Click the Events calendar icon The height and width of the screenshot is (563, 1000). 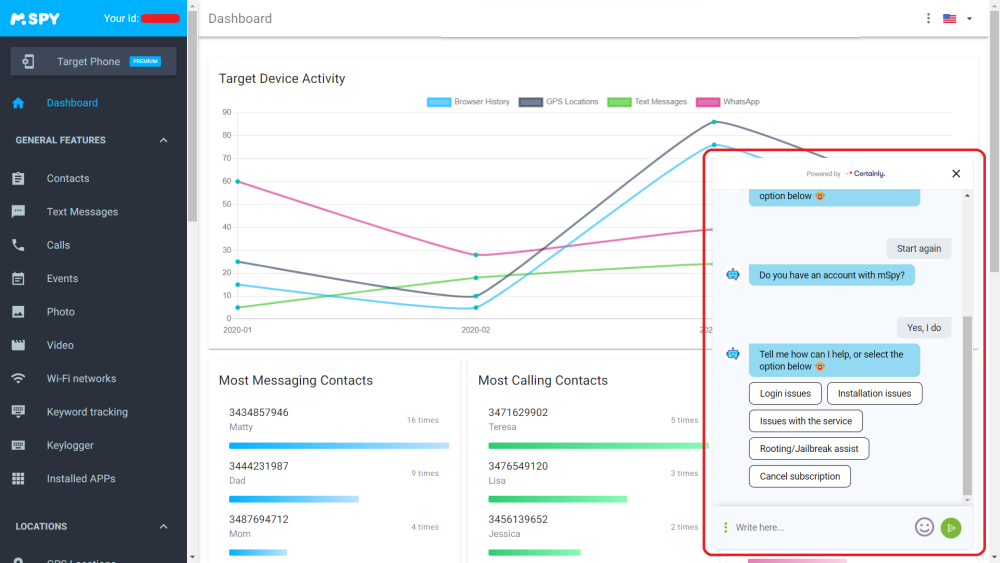point(18,279)
